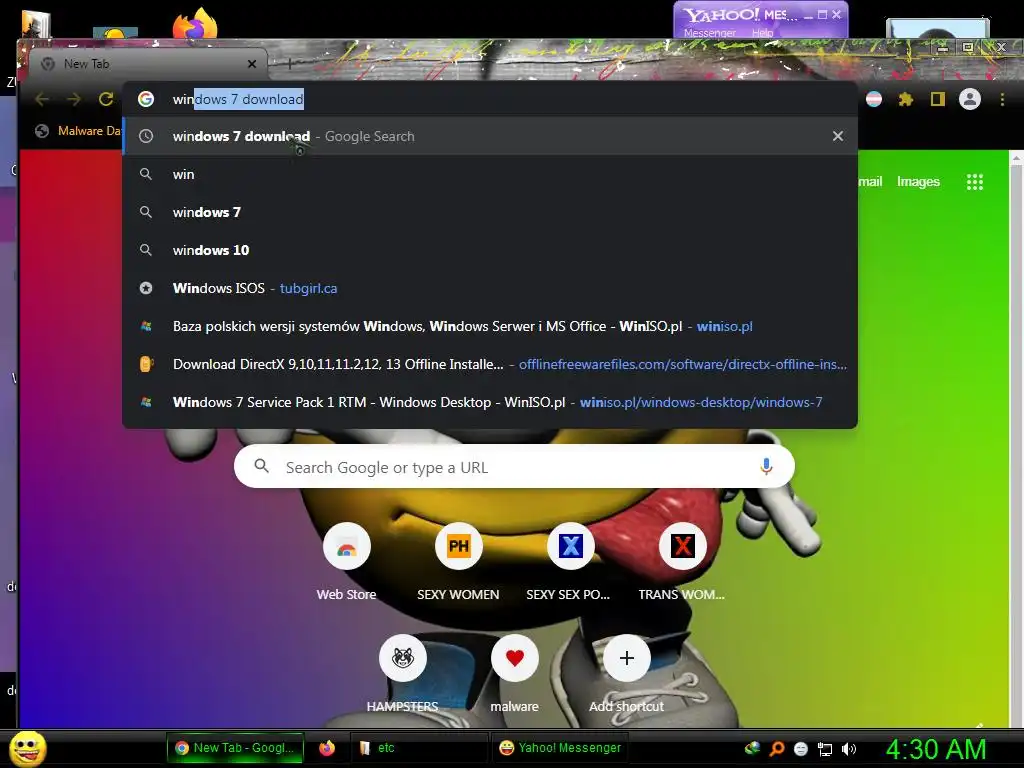Click the striped flag extension icon
The width and height of the screenshot is (1024, 768).
point(874,99)
